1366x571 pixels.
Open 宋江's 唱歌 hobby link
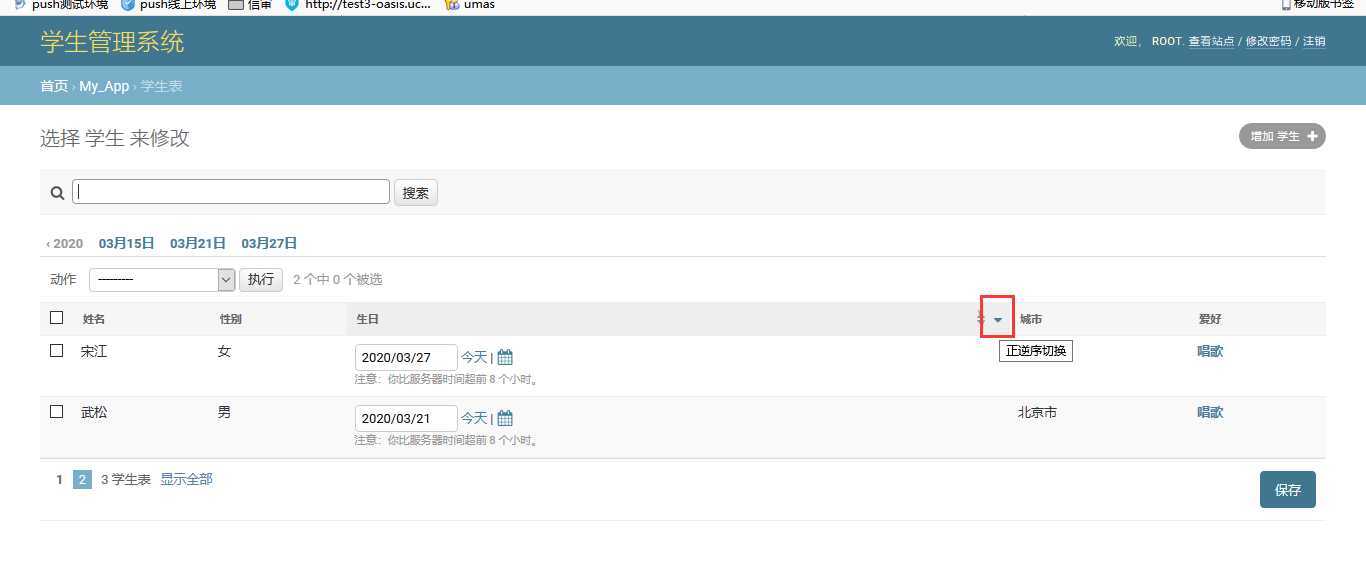1210,351
